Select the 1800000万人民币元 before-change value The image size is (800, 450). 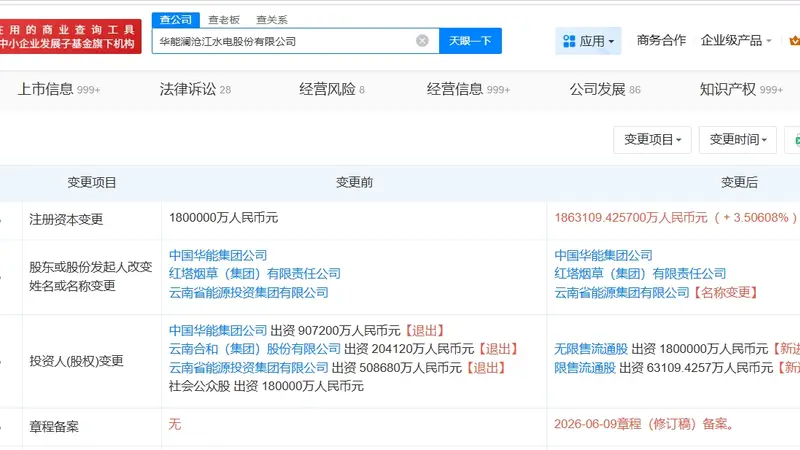pyautogui.click(x=223, y=218)
